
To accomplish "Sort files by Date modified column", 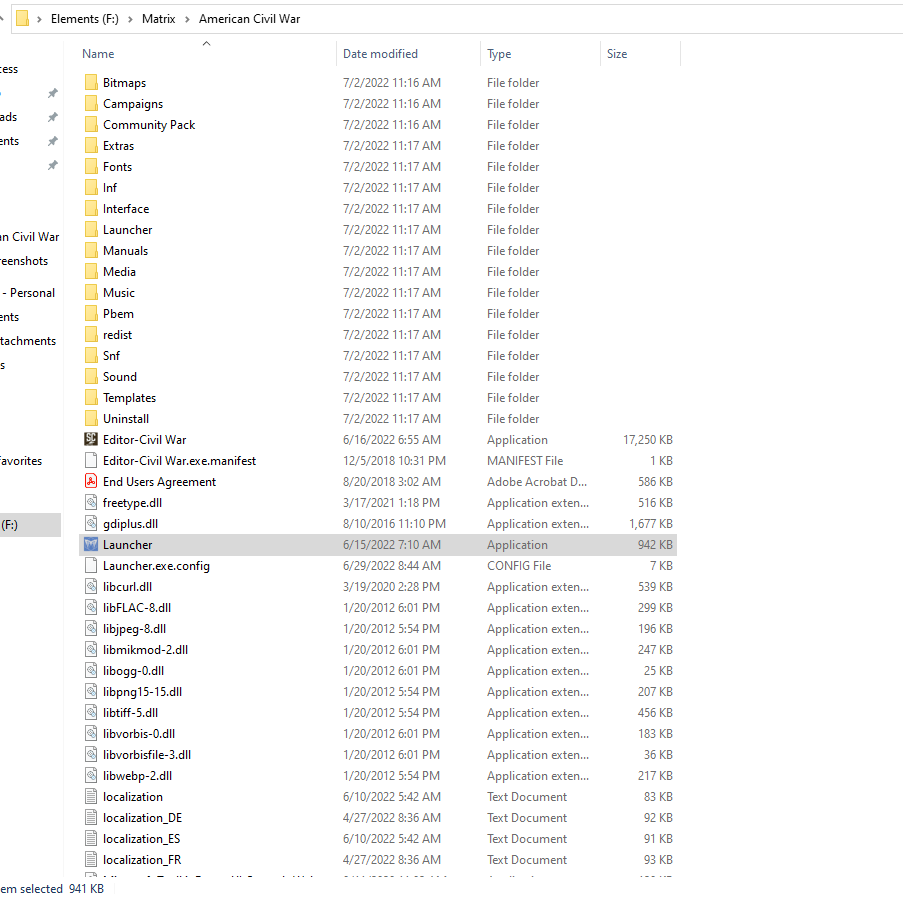I will (x=380, y=54).
